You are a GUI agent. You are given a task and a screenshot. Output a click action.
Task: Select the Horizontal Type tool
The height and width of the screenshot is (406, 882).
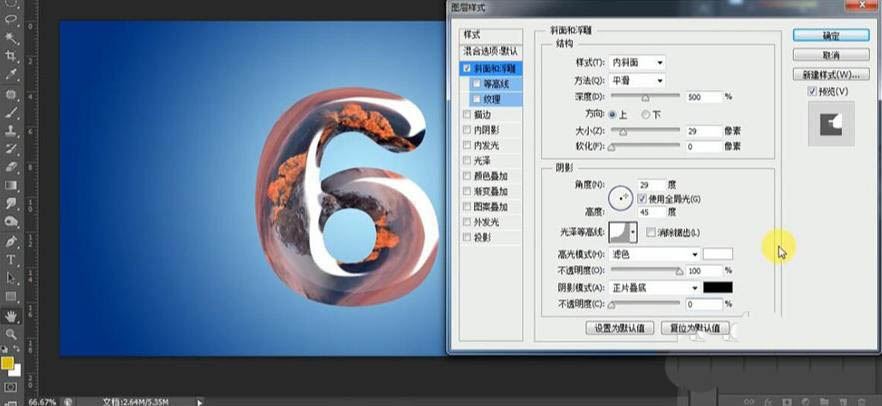coord(11,260)
